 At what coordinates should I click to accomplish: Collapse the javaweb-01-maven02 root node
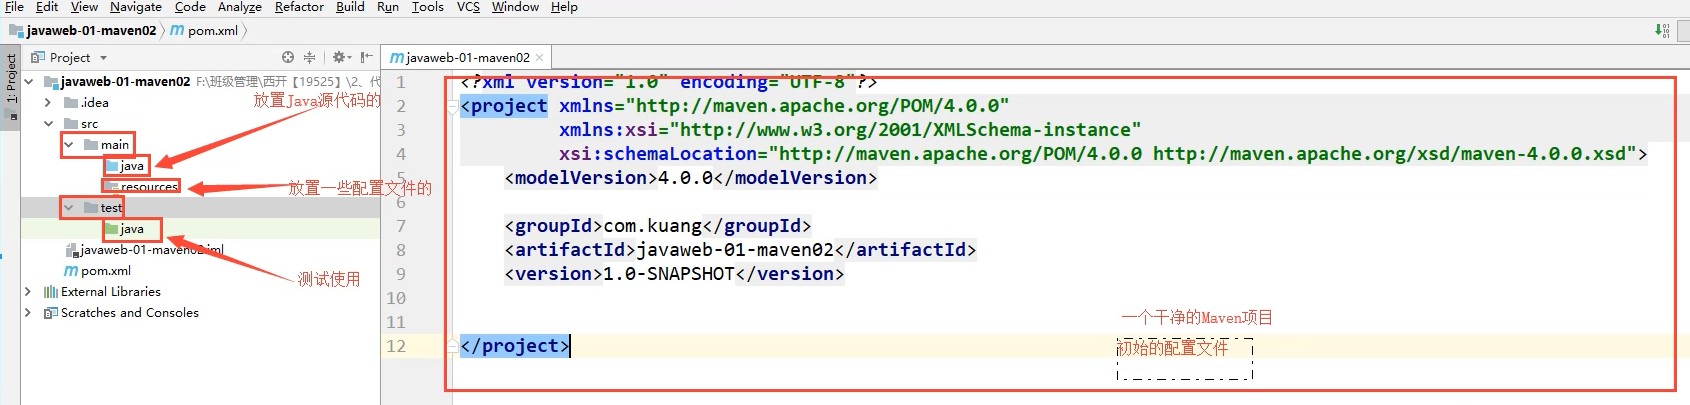pos(28,82)
